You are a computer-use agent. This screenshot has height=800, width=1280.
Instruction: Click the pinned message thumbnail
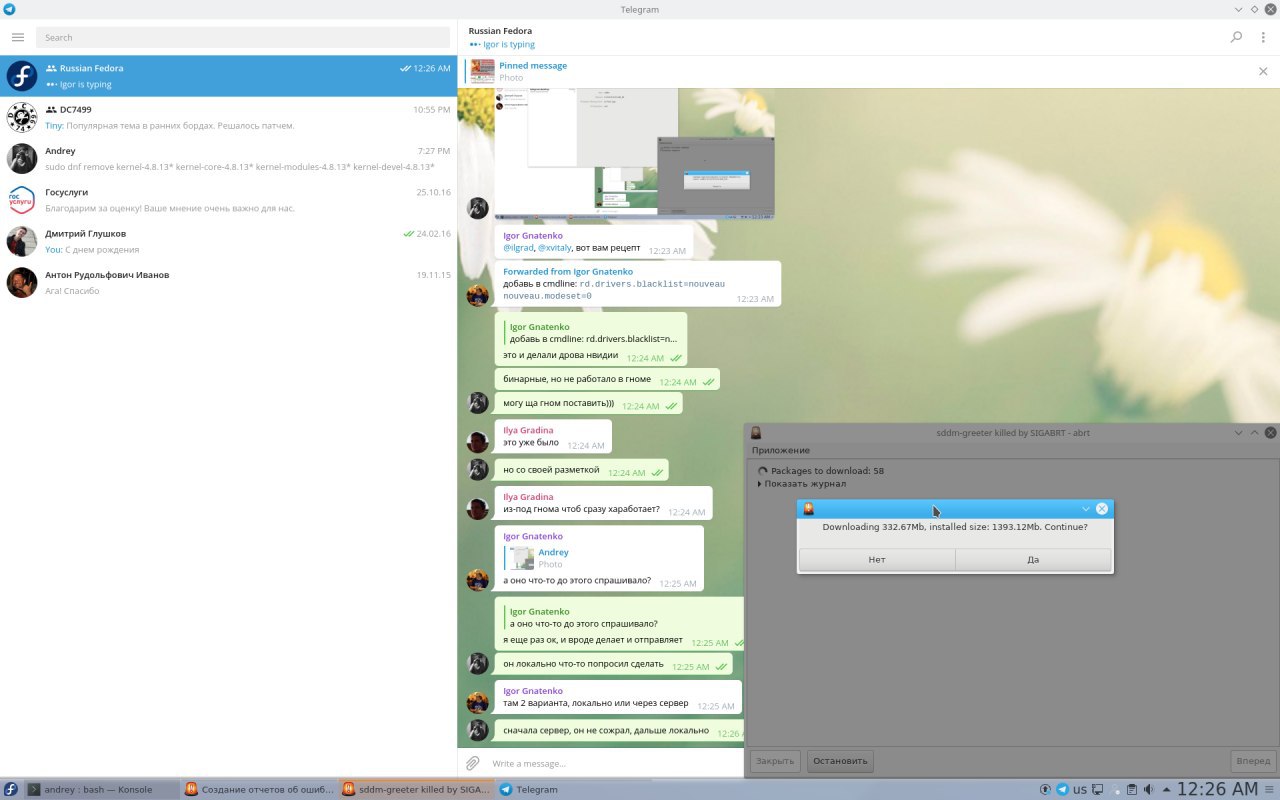483,71
